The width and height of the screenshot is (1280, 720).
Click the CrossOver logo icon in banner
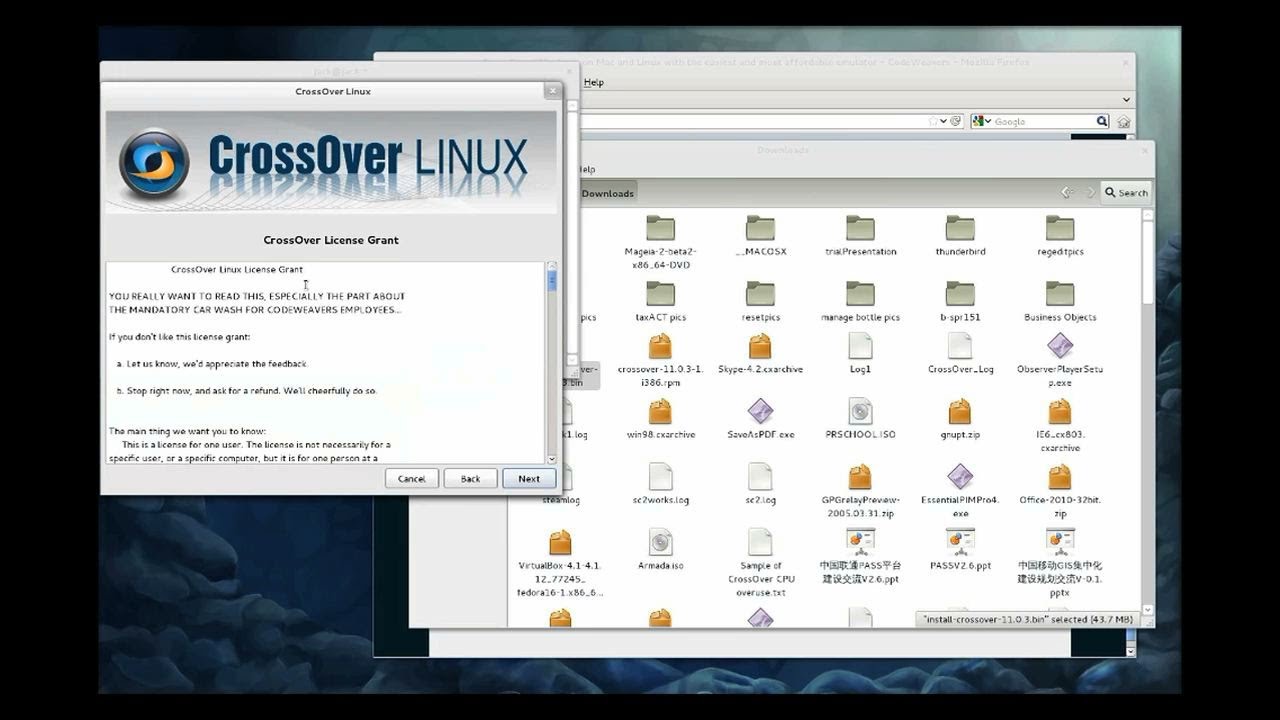[x=154, y=162]
